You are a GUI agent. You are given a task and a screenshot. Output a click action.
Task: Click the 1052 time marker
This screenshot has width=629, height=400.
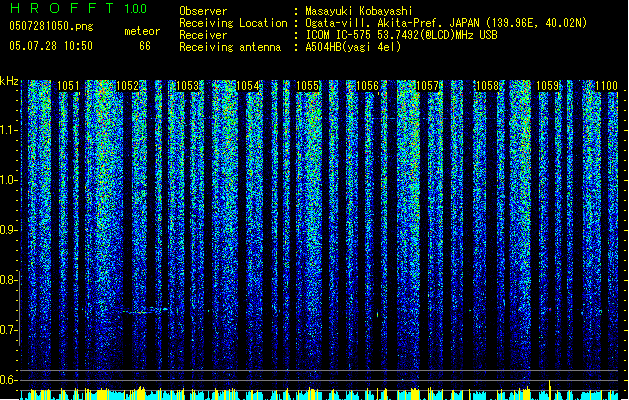pyautogui.click(x=127, y=85)
